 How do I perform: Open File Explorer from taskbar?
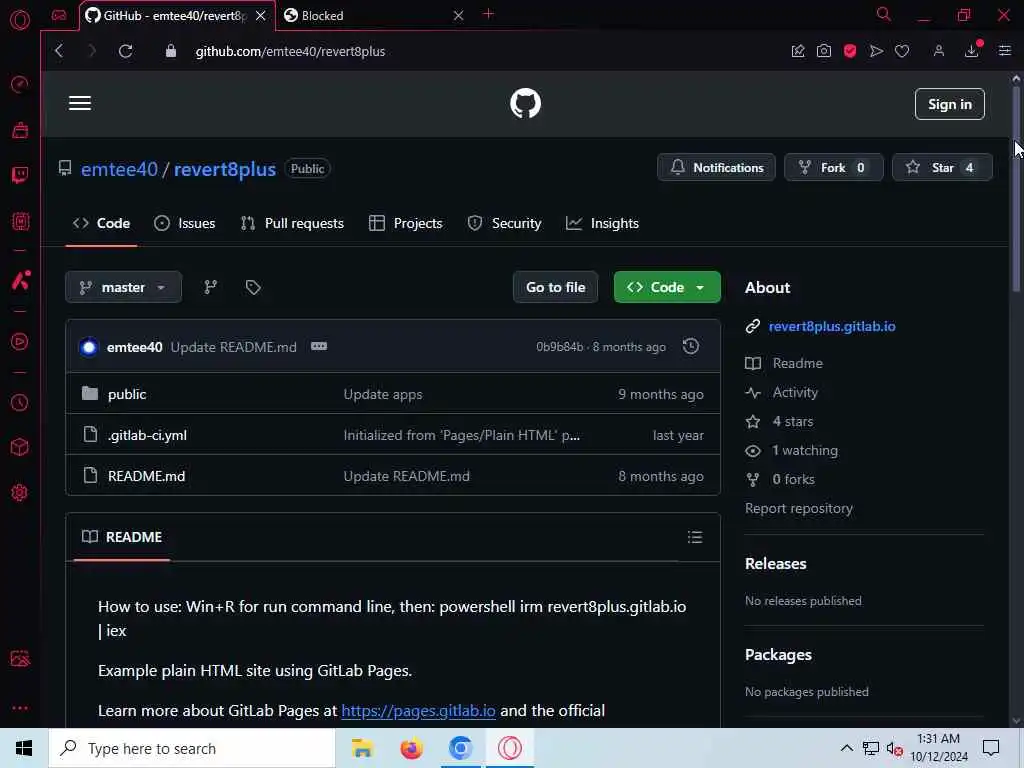click(x=362, y=748)
